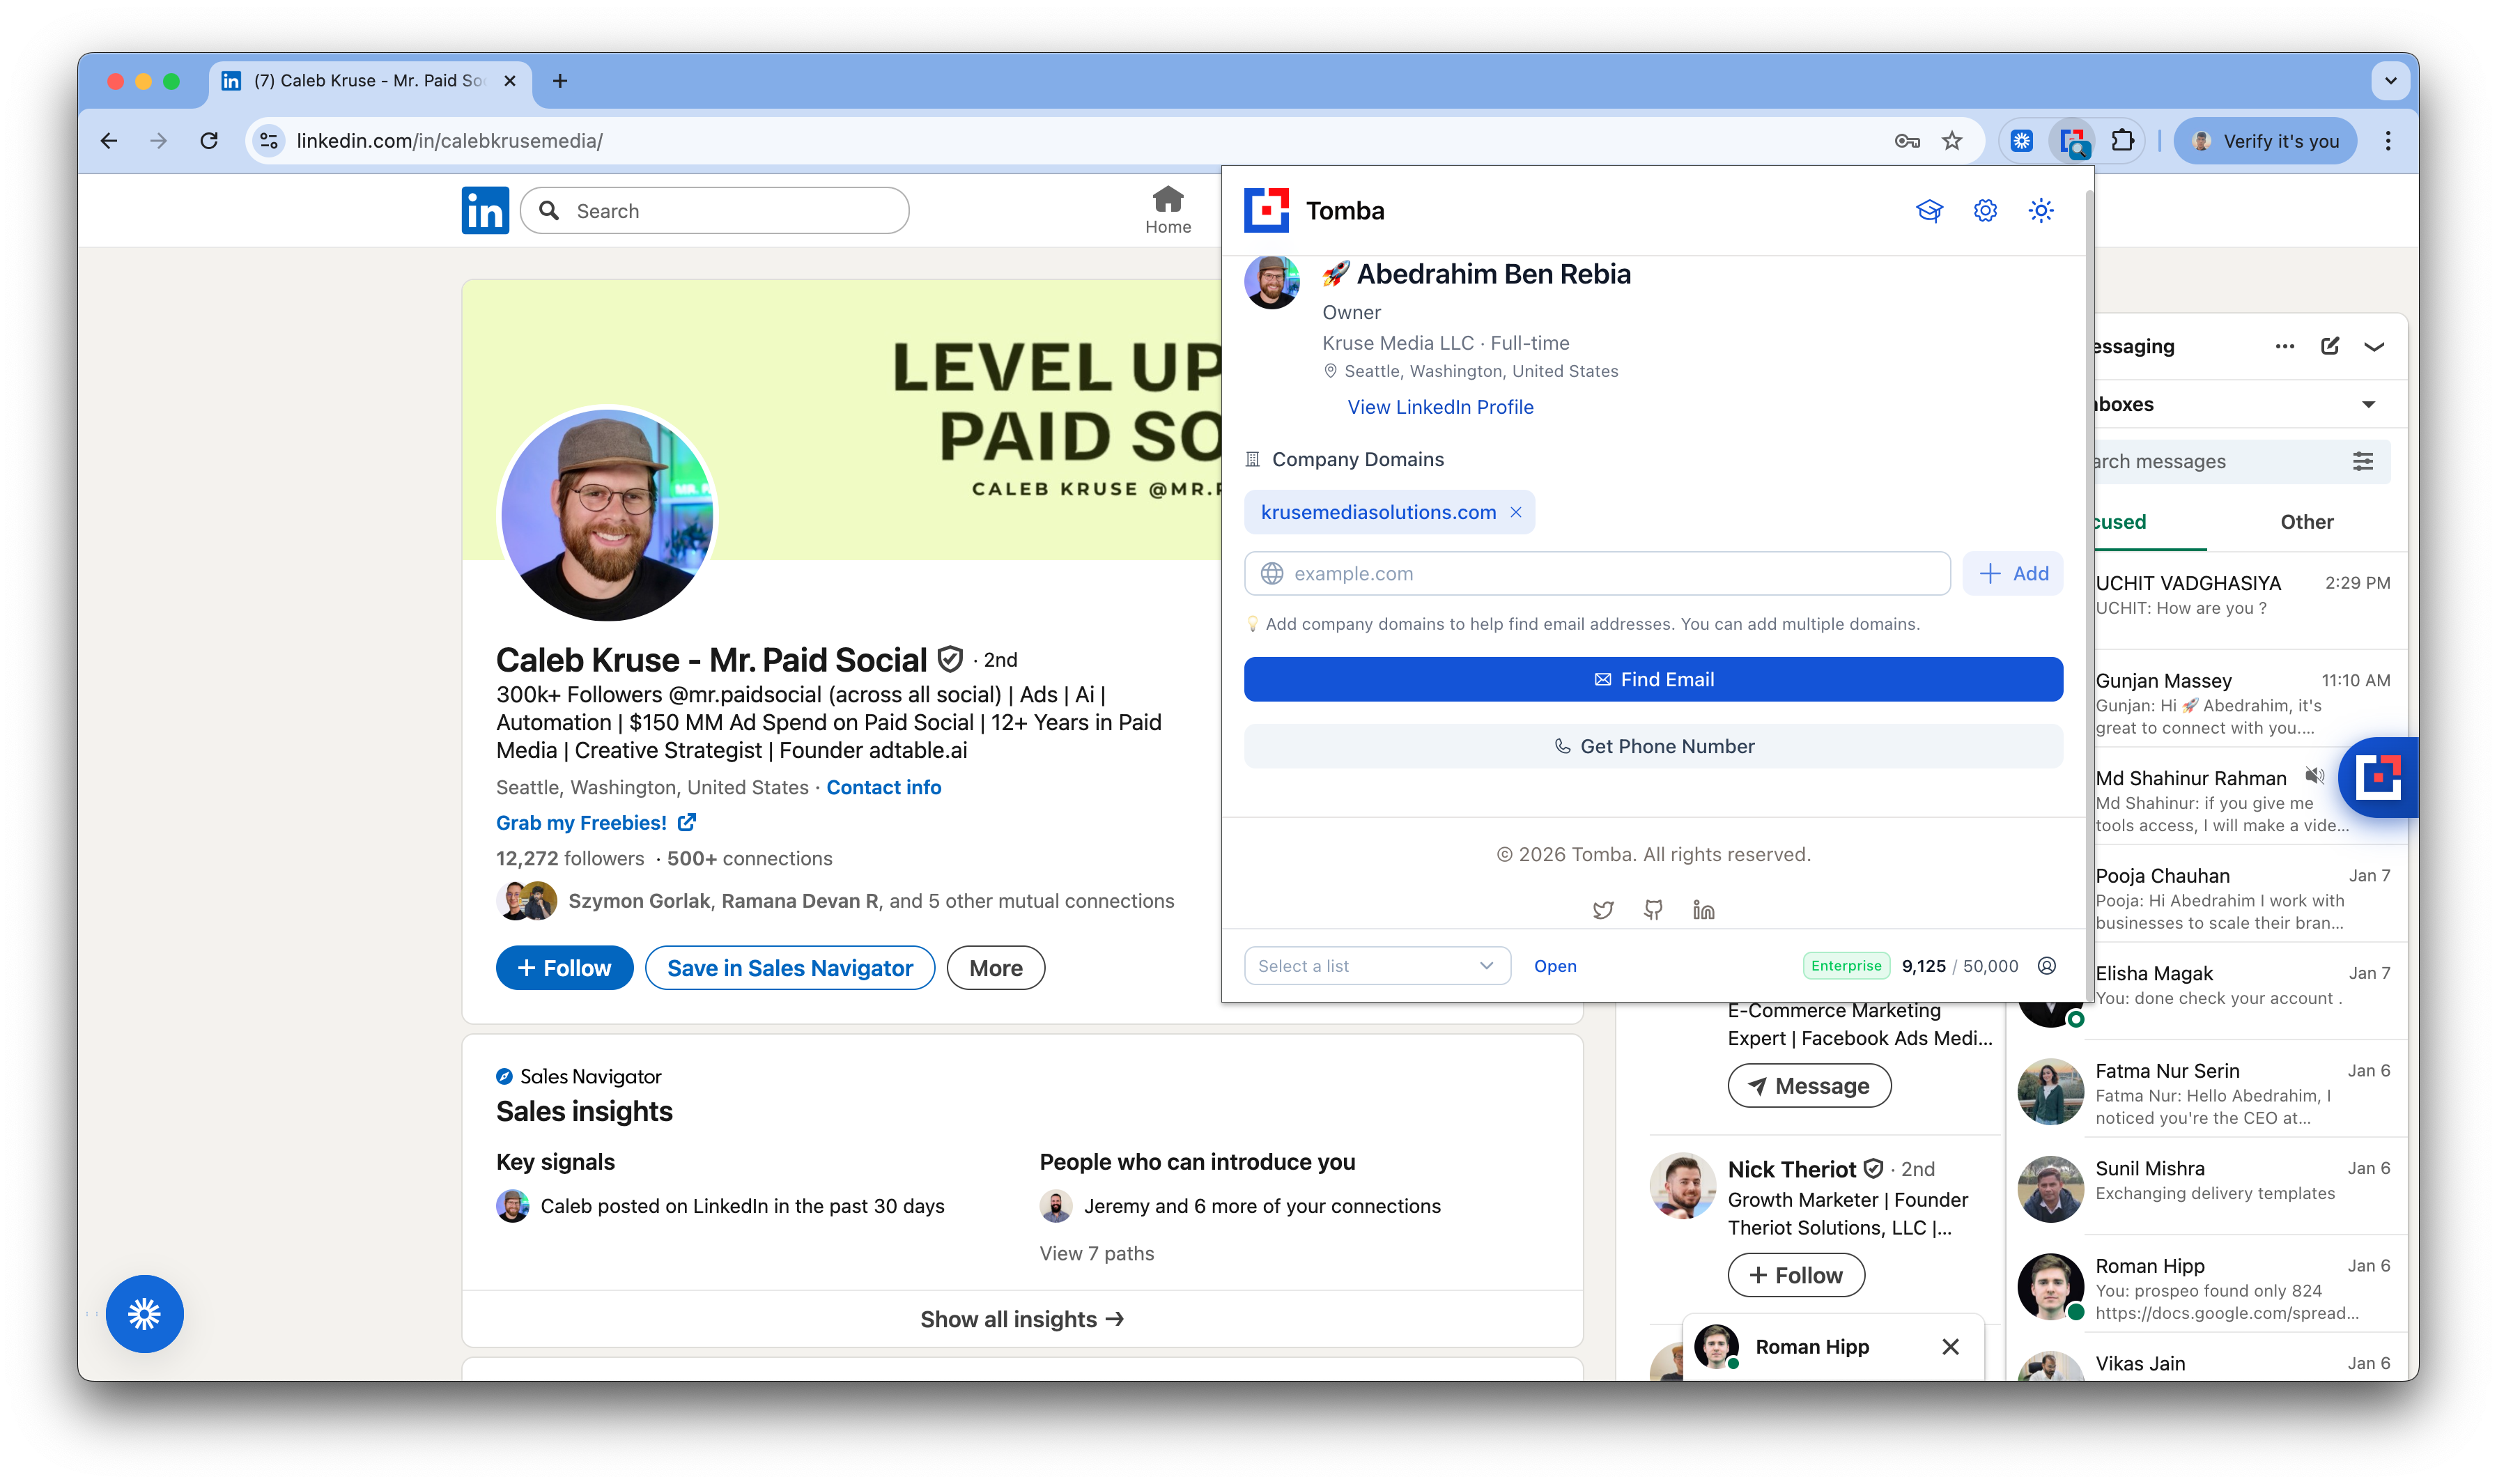Click the example.com domain input field
The image size is (2497, 1484).
tap(1610, 574)
